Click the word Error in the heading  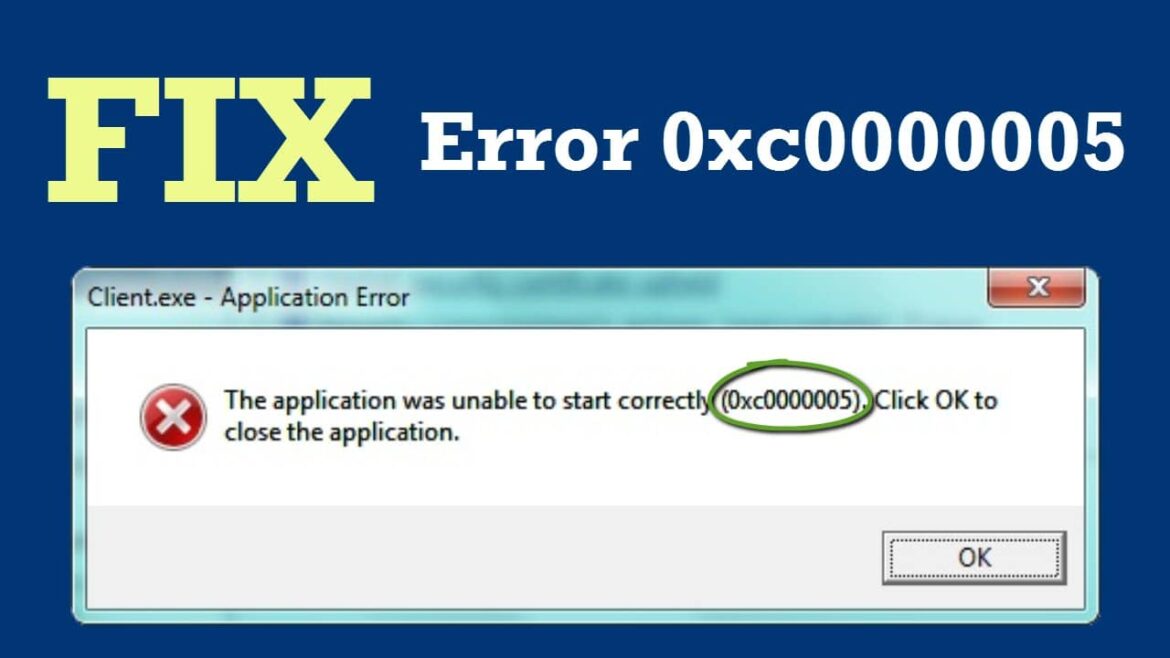tap(529, 141)
